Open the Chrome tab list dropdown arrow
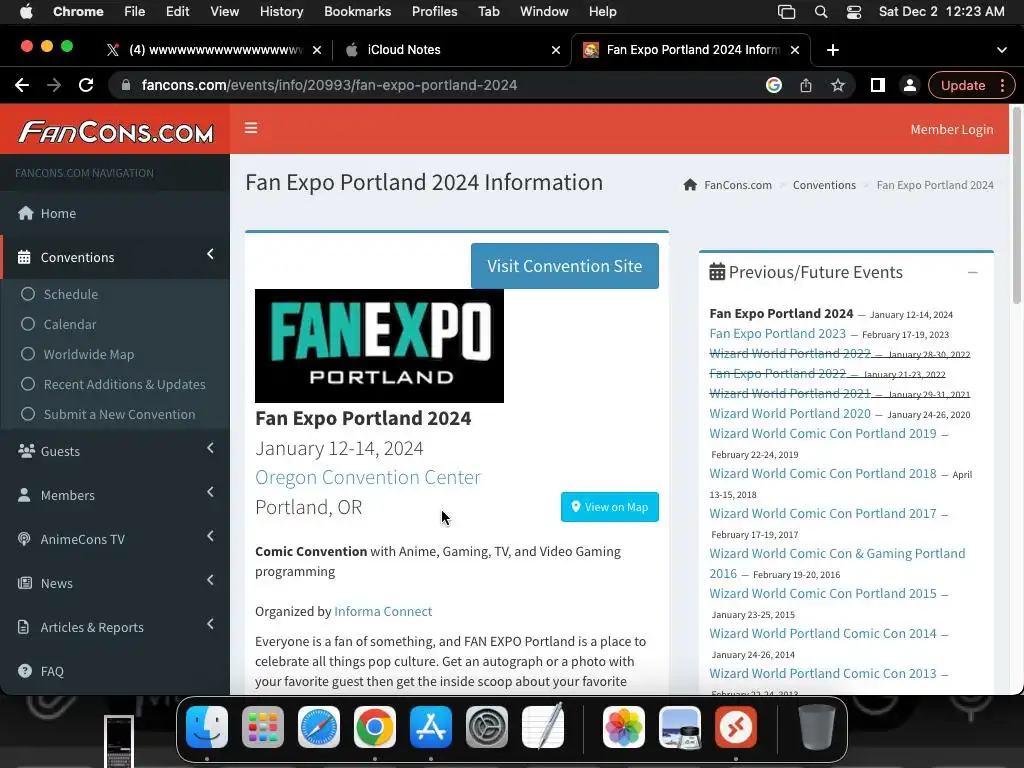This screenshot has height=768, width=1024. pyautogui.click(x=1001, y=50)
